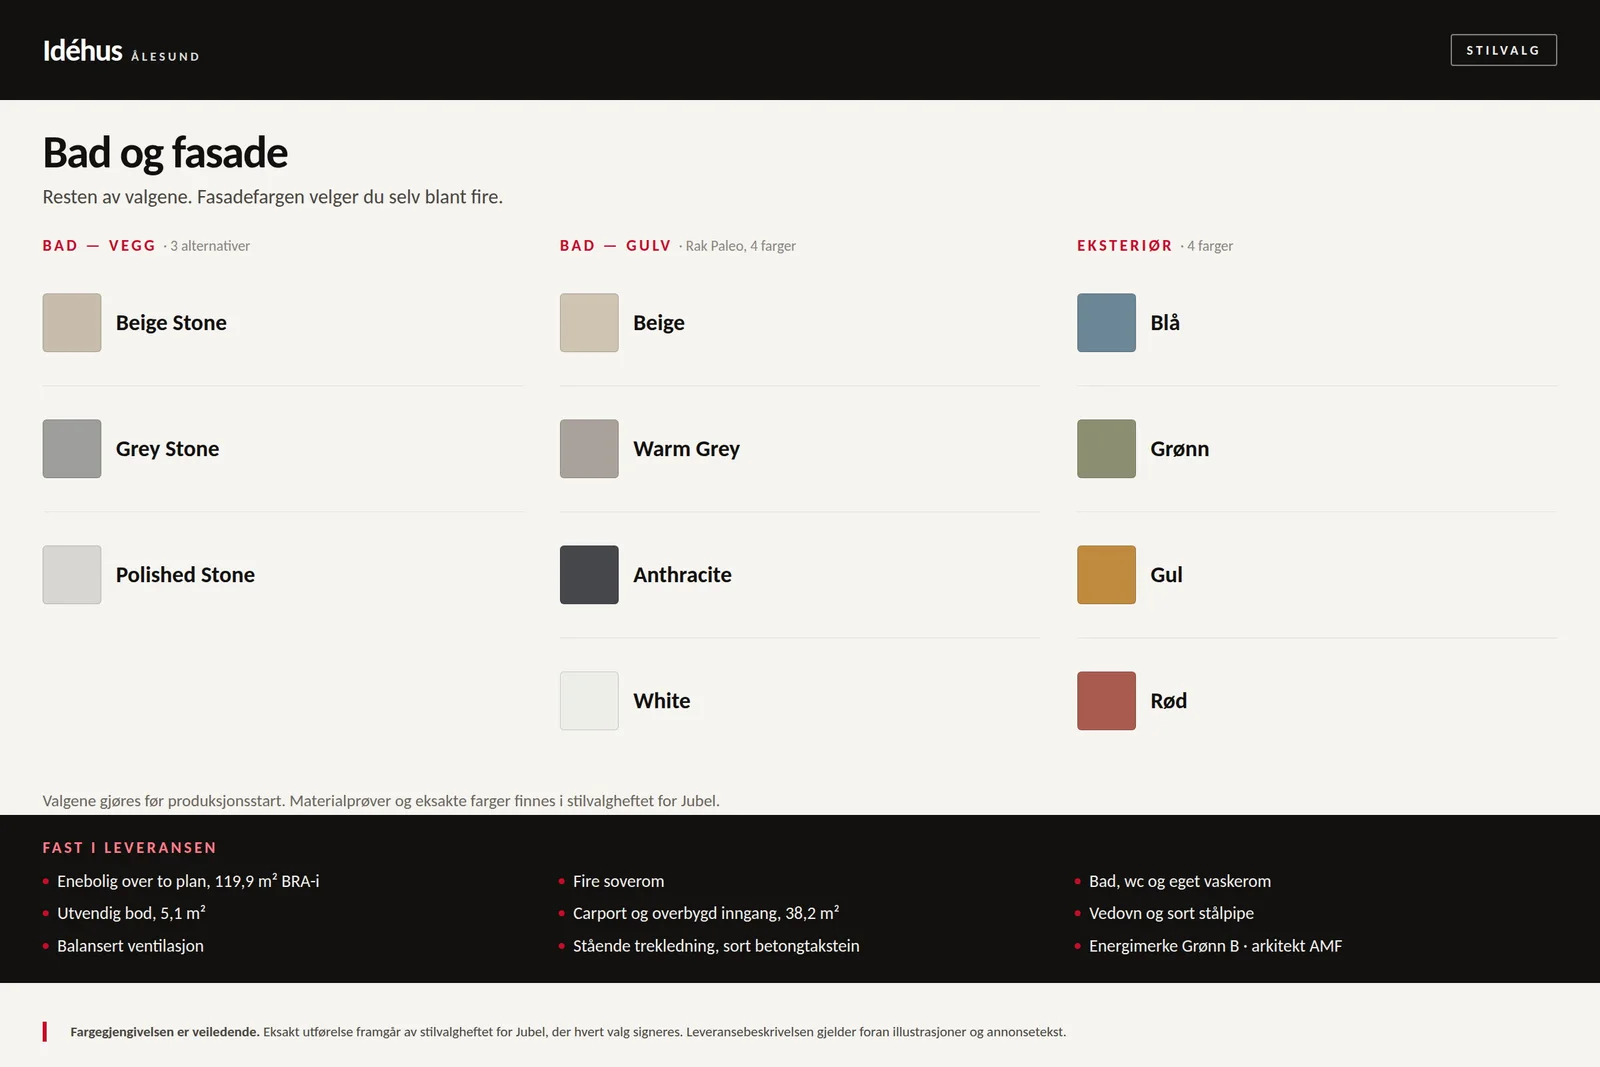Select the Beige floor color swatch
The image size is (1600, 1067).
(x=589, y=323)
